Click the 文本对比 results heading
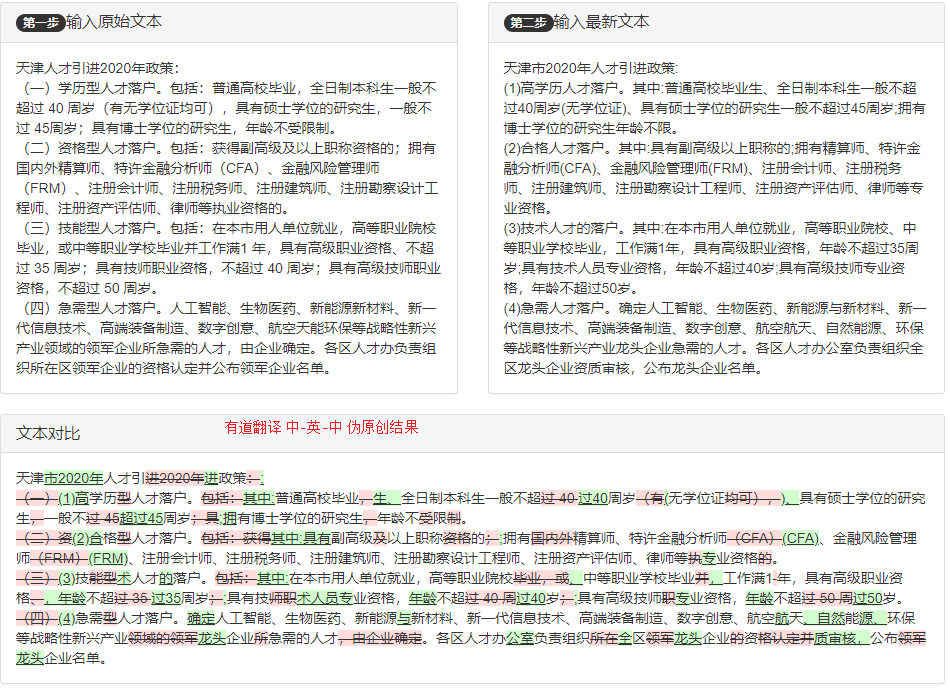This screenshot has width=949, height=689. pos(48,434)
